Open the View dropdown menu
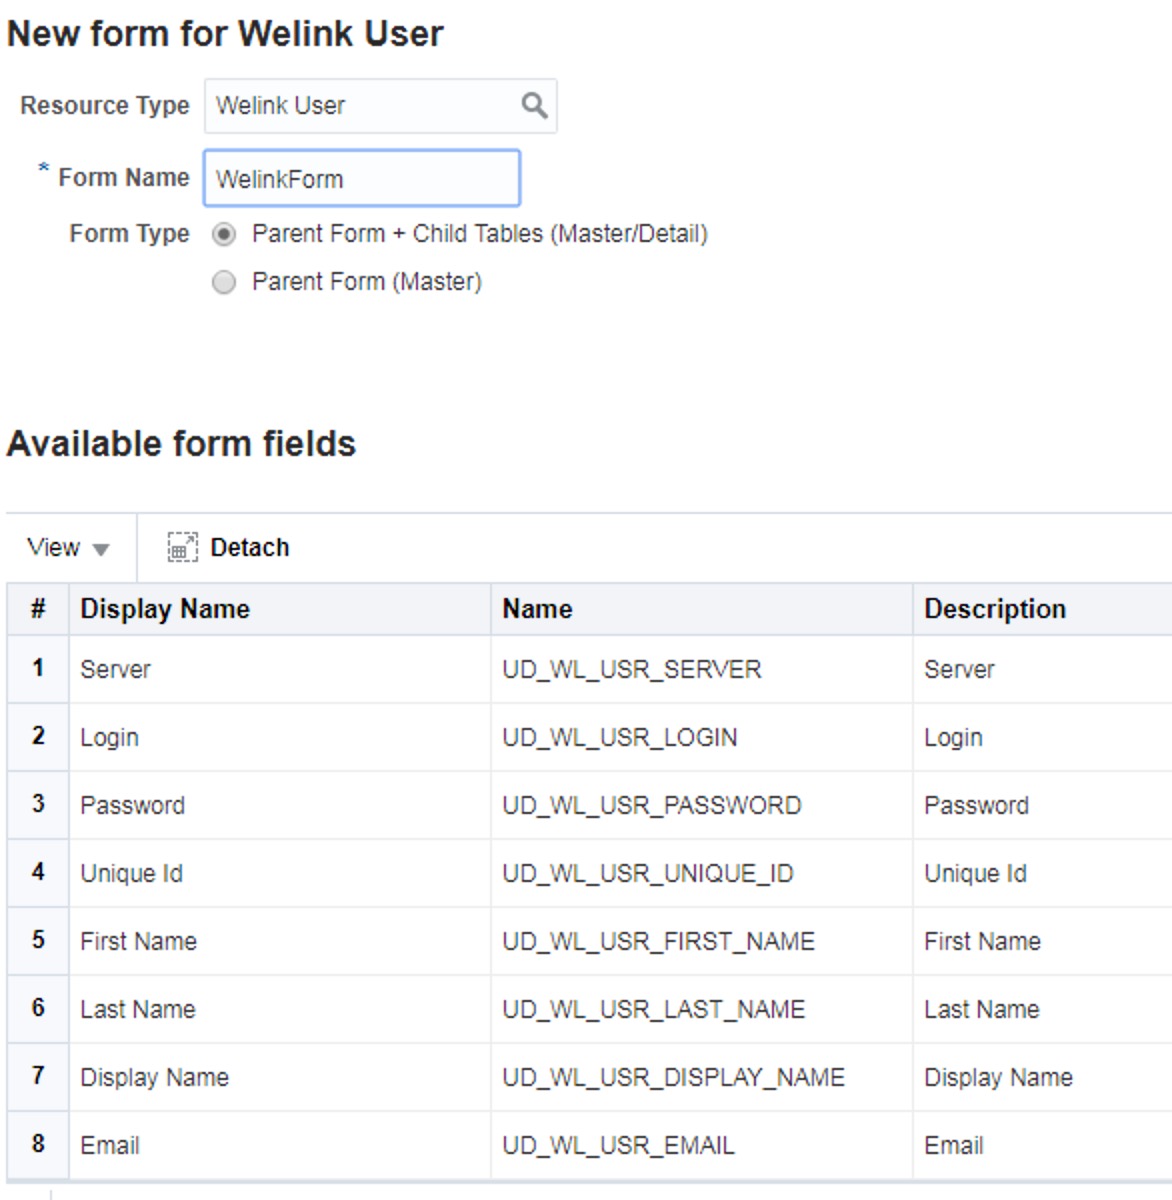 point(68,548)
